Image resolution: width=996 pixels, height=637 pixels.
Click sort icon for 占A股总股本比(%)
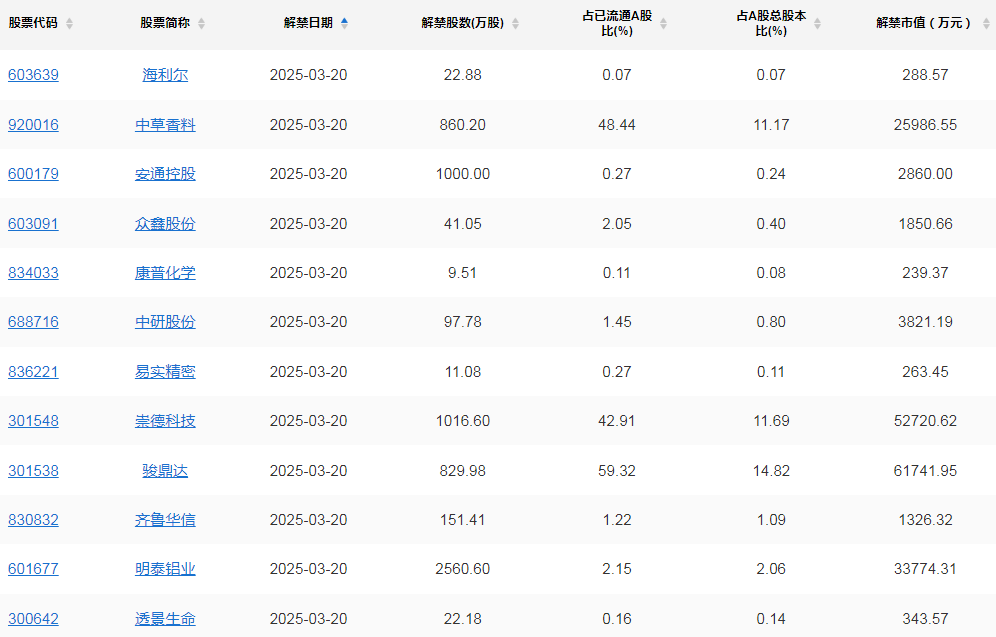click(x=818, y=24)
